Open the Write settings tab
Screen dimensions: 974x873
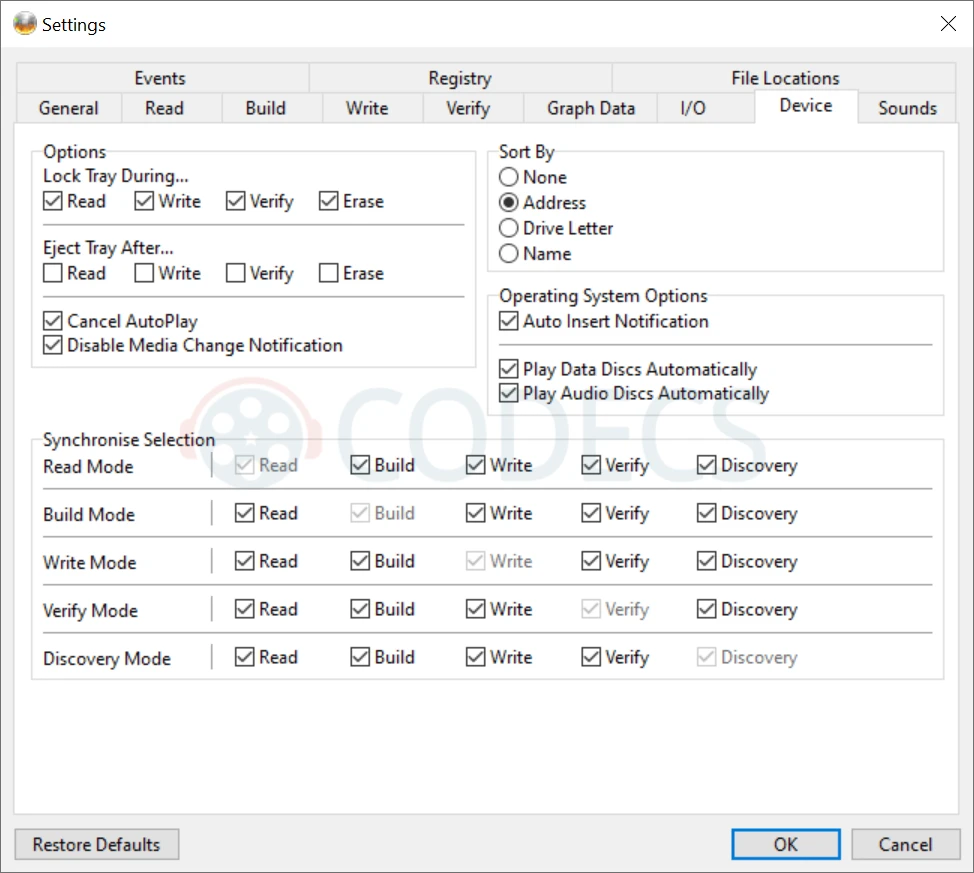click(367, 108)
